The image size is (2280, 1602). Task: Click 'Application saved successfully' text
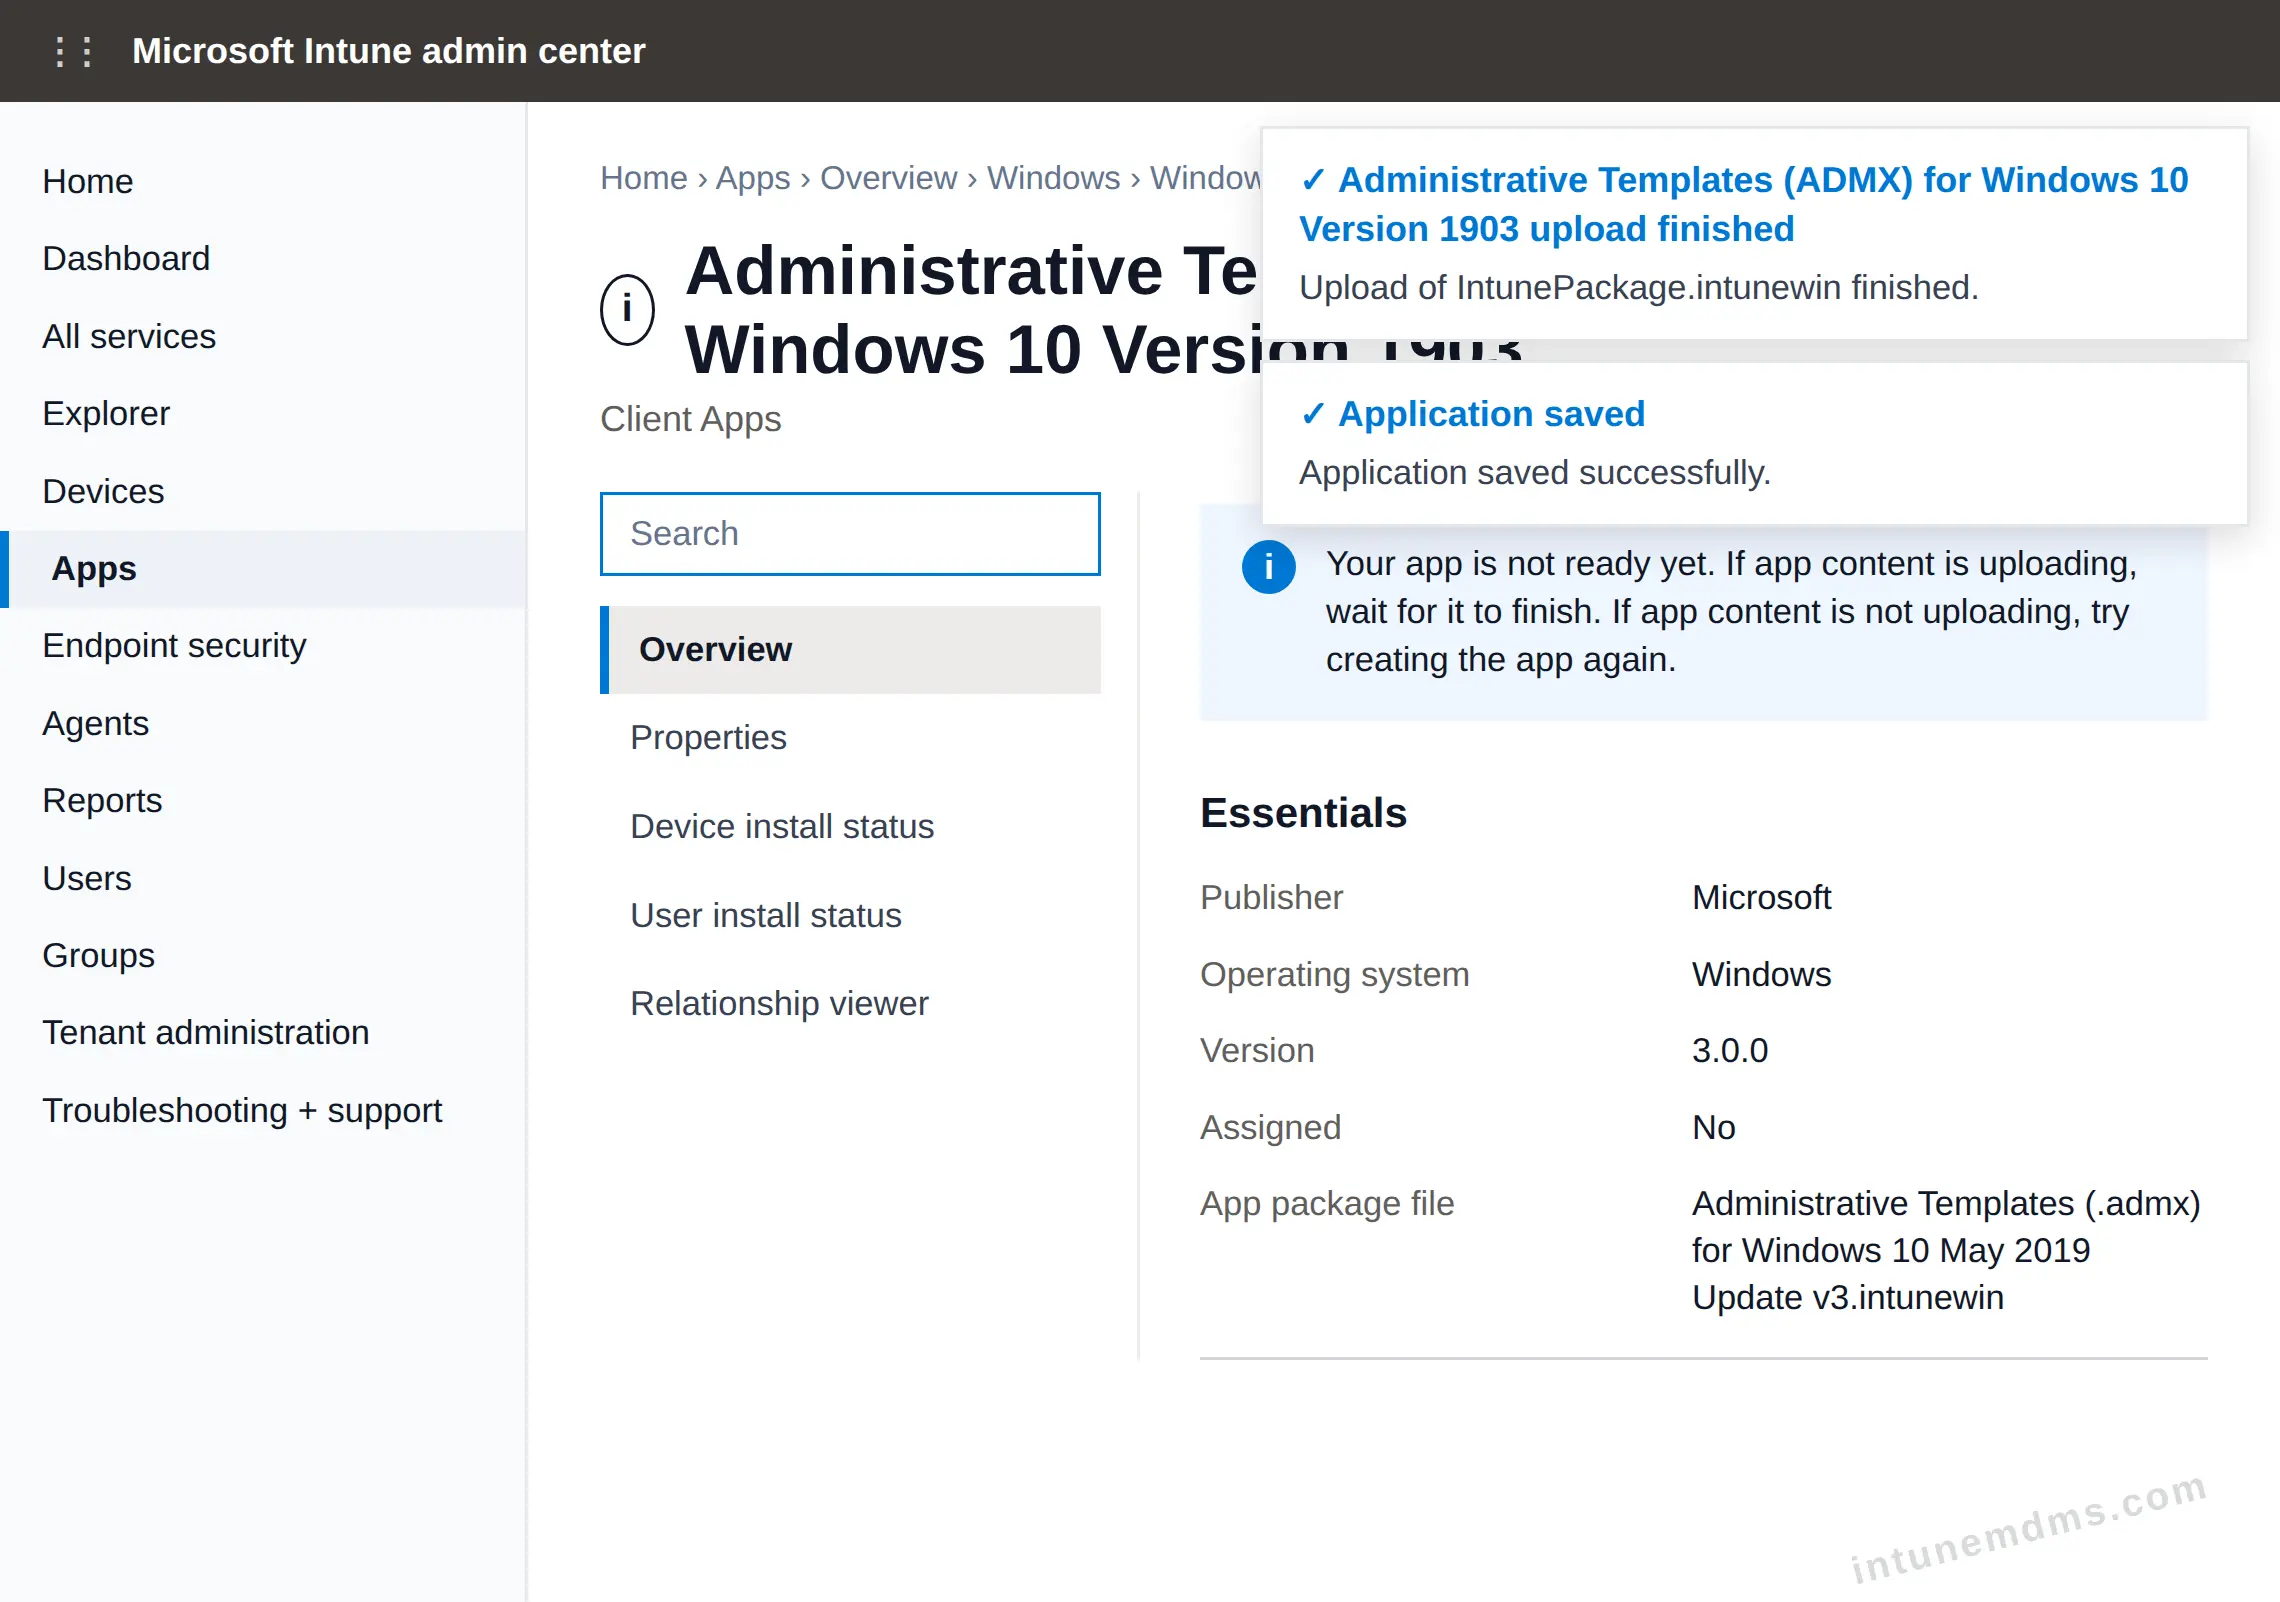(x=1535, y=473)
